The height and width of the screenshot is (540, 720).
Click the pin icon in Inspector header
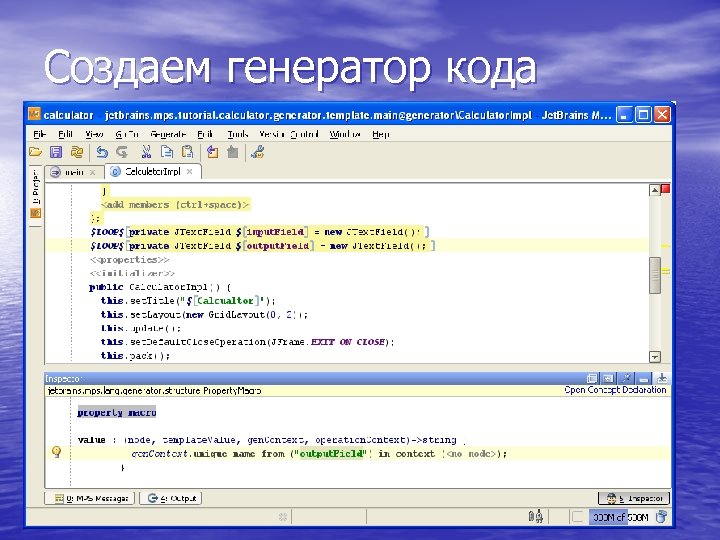click(626, 378)
